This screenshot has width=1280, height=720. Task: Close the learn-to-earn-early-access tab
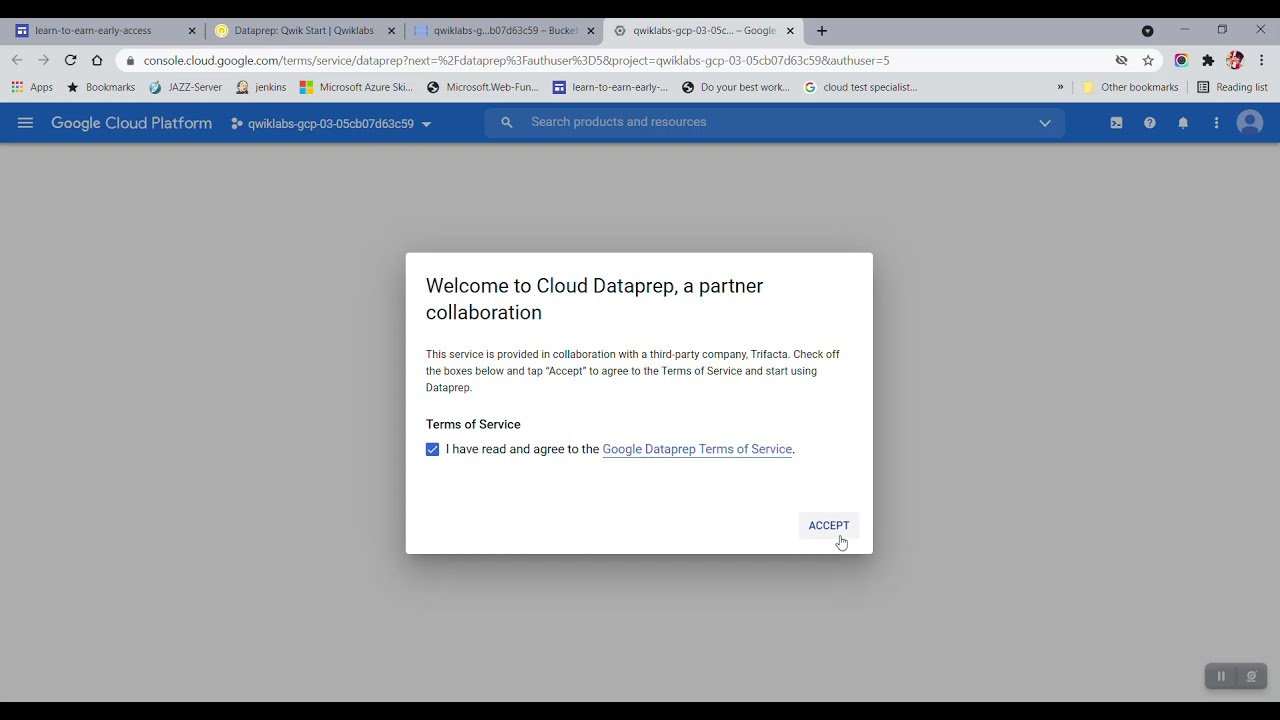pos(192,31)
